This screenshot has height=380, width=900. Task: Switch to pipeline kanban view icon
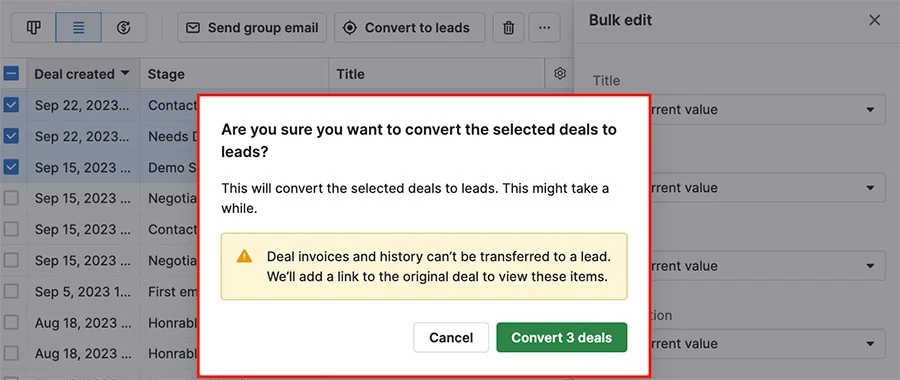(x=34, y=28)
